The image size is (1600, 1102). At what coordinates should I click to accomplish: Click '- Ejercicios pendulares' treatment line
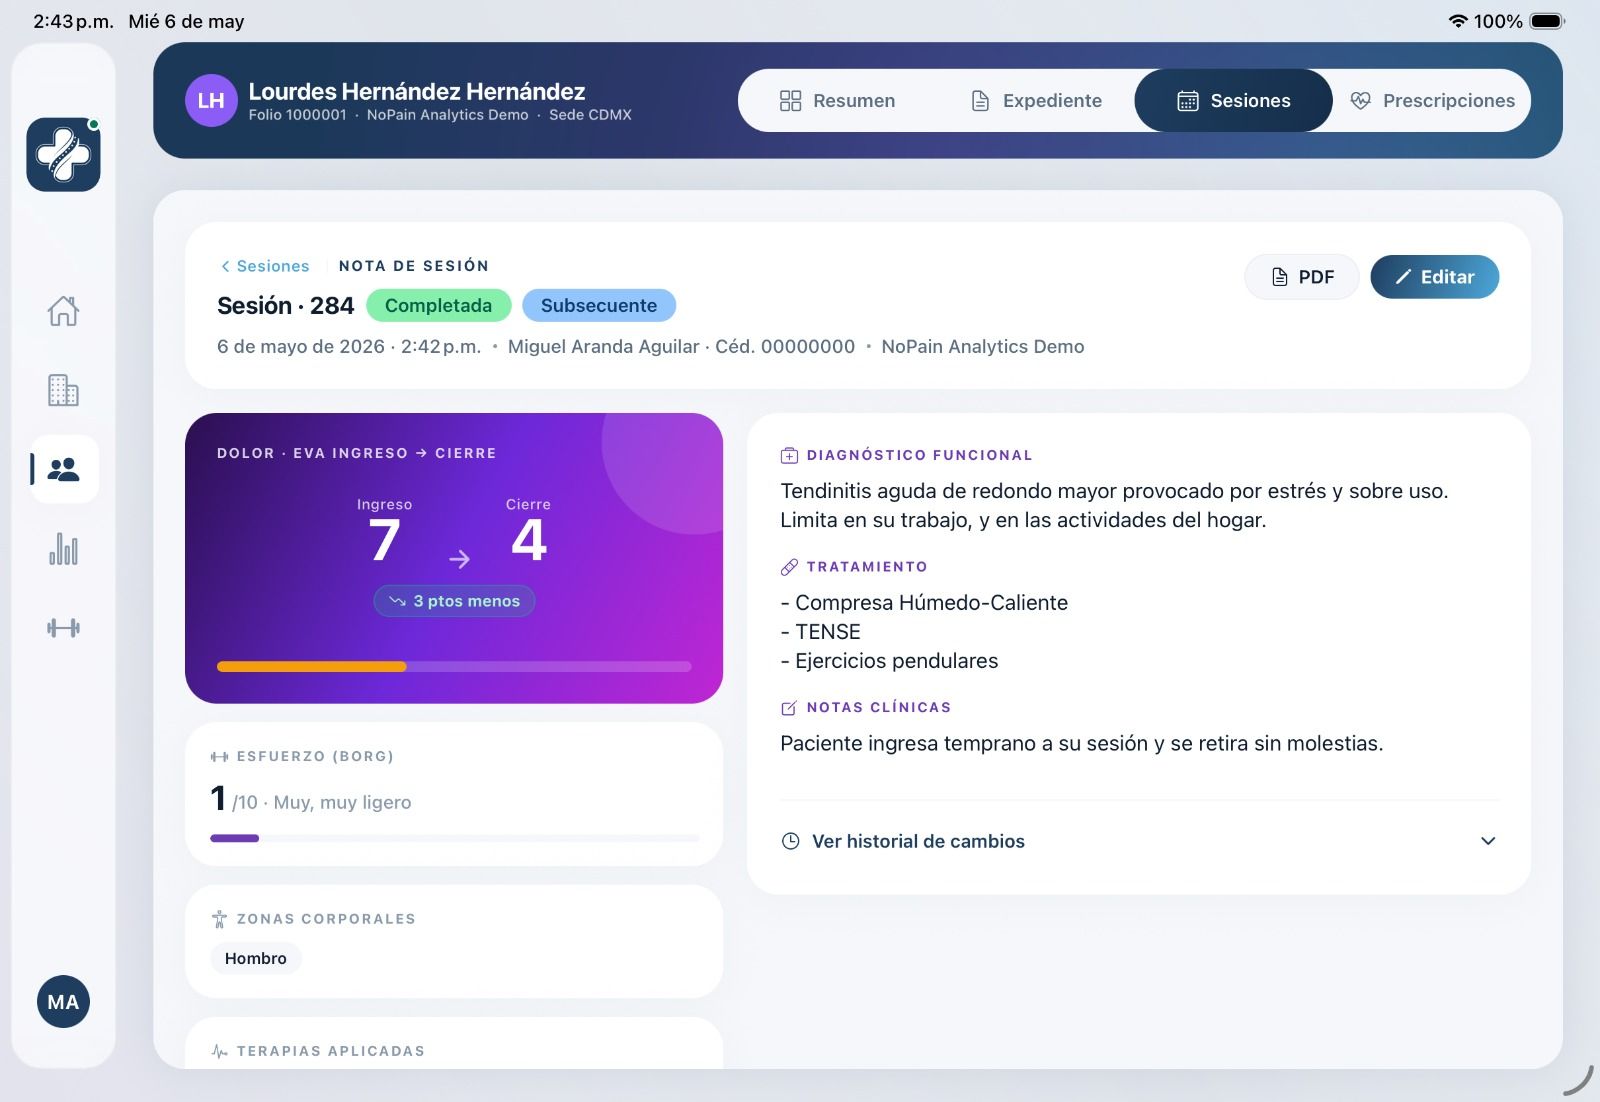pos(889,661)
